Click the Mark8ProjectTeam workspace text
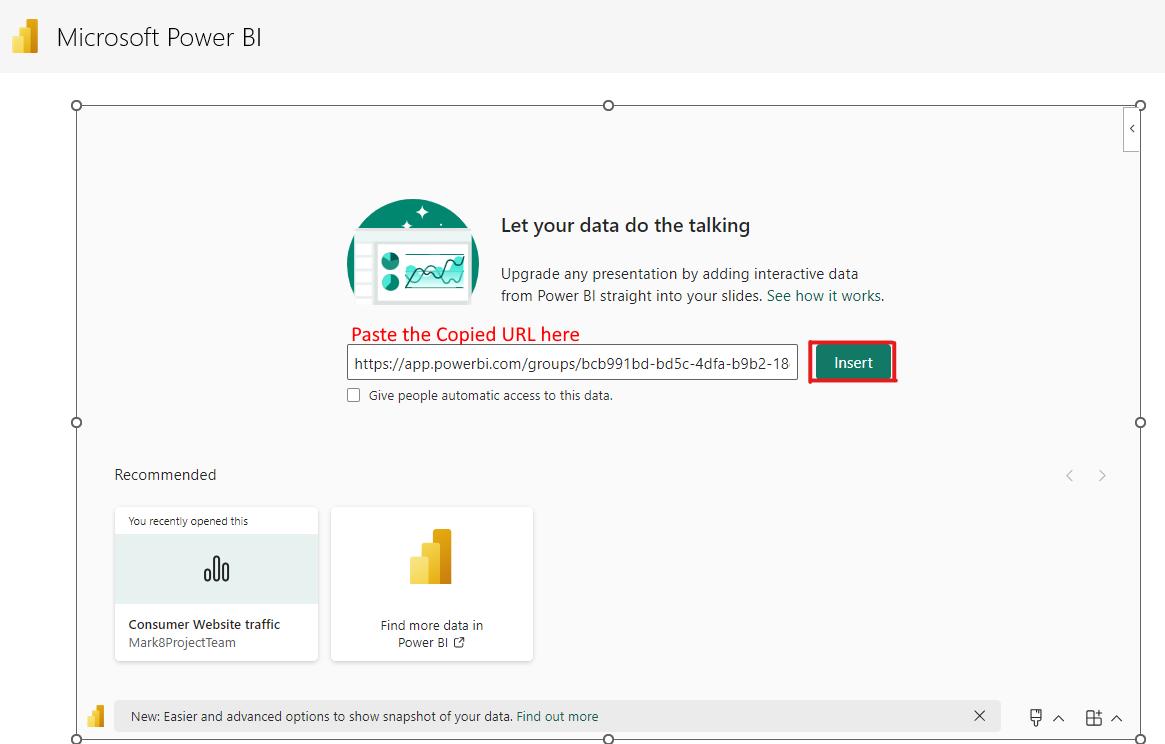 182,643
